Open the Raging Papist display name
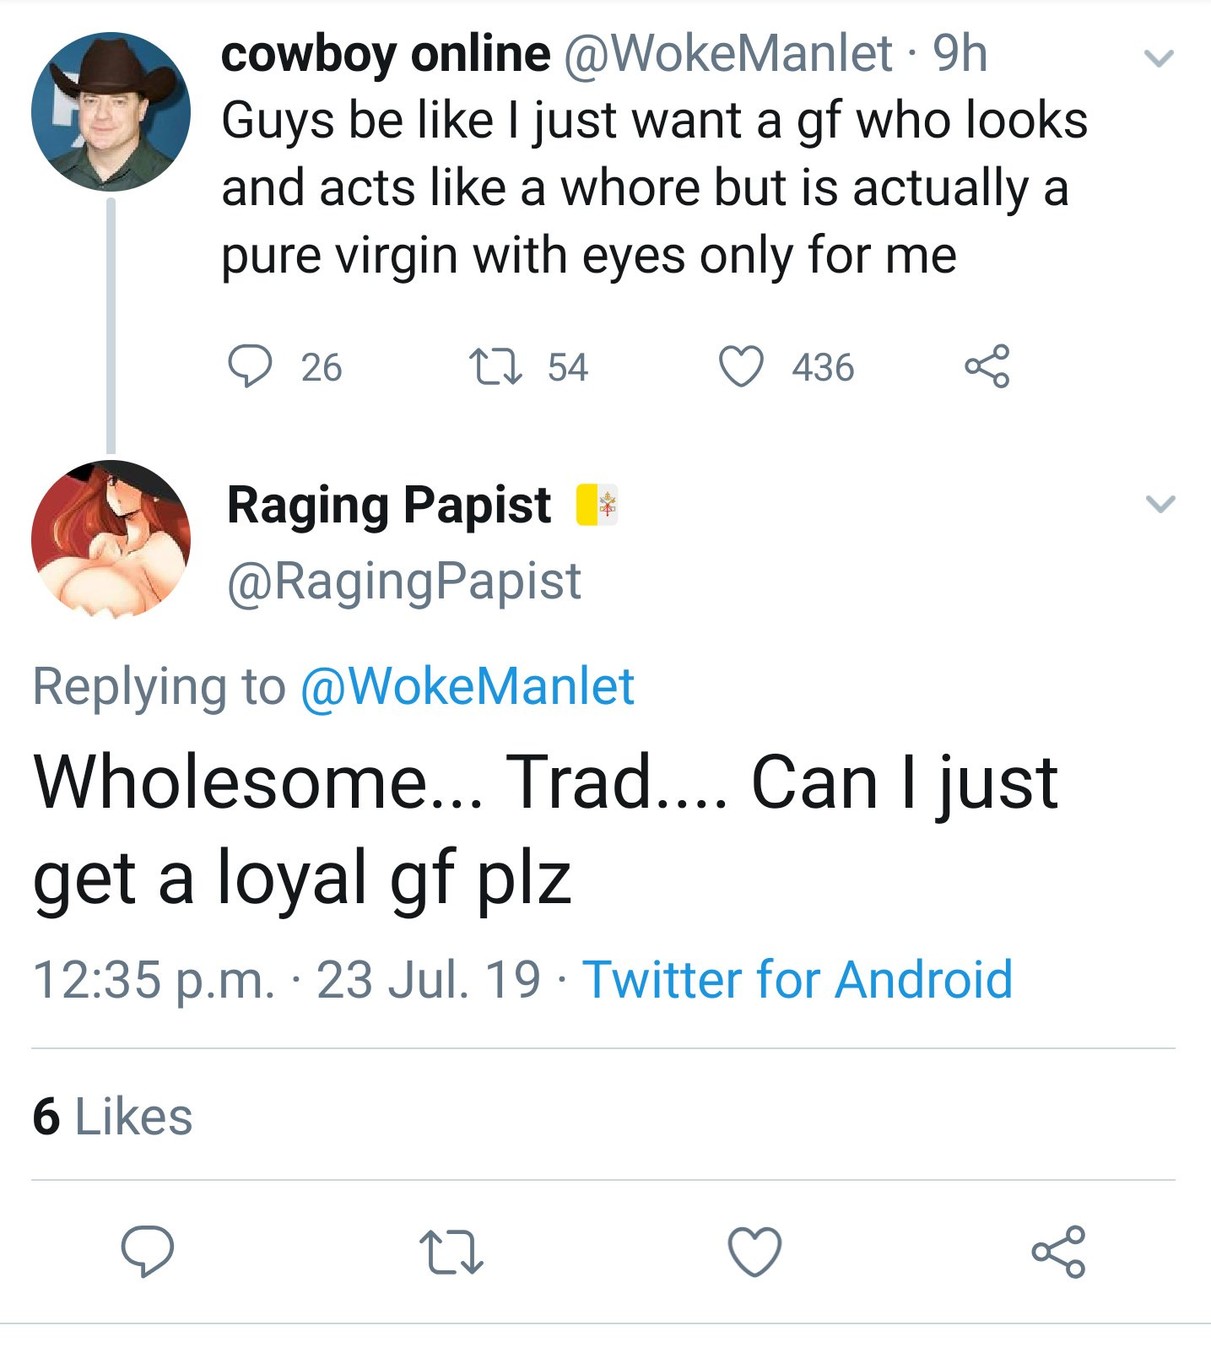The height and width of the screenshot is (1353, 1211). [389, 504]
